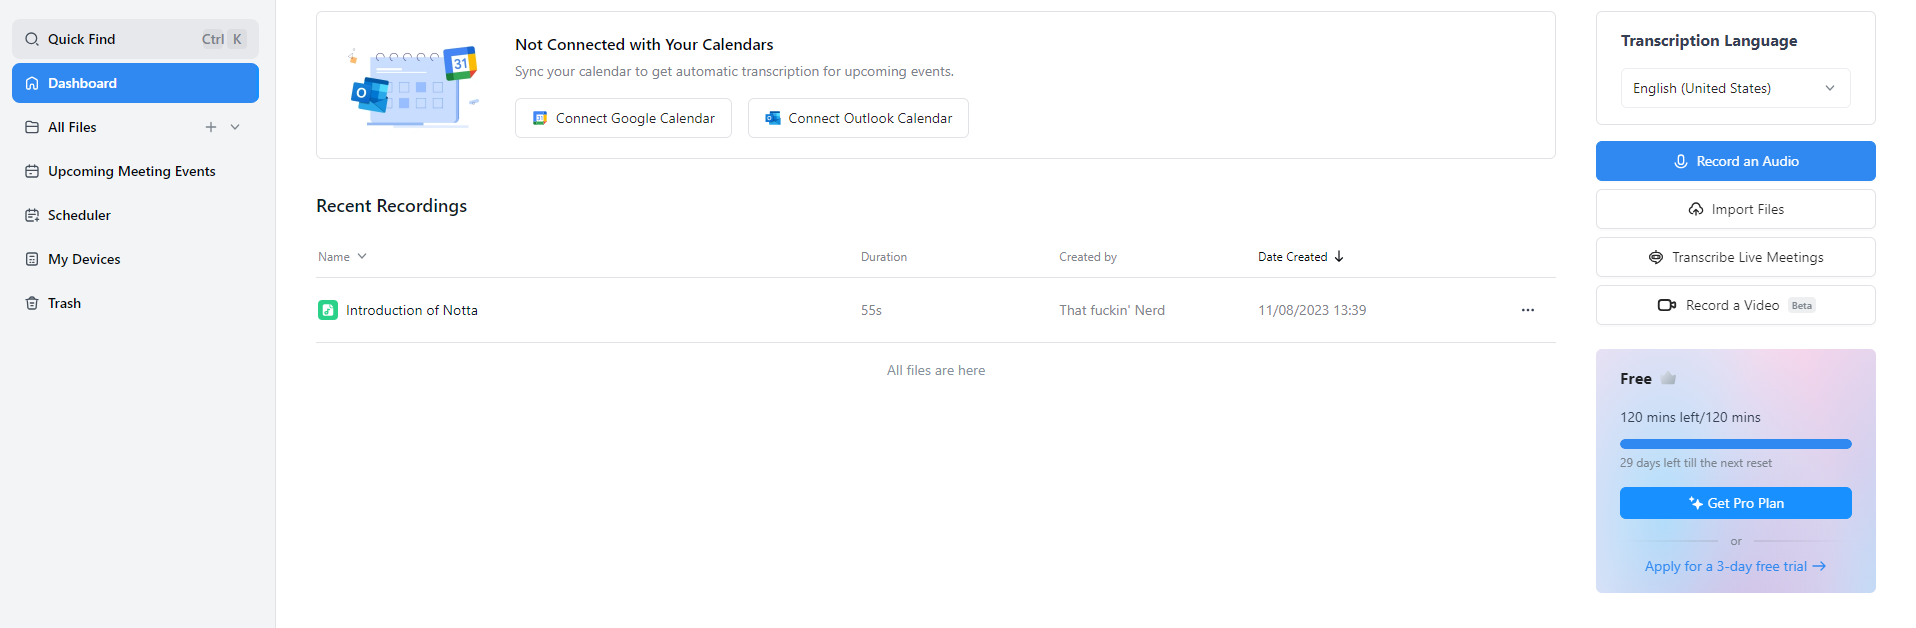Open Trash in sidebar
The image size is (1916, 628).
(135, 303)
